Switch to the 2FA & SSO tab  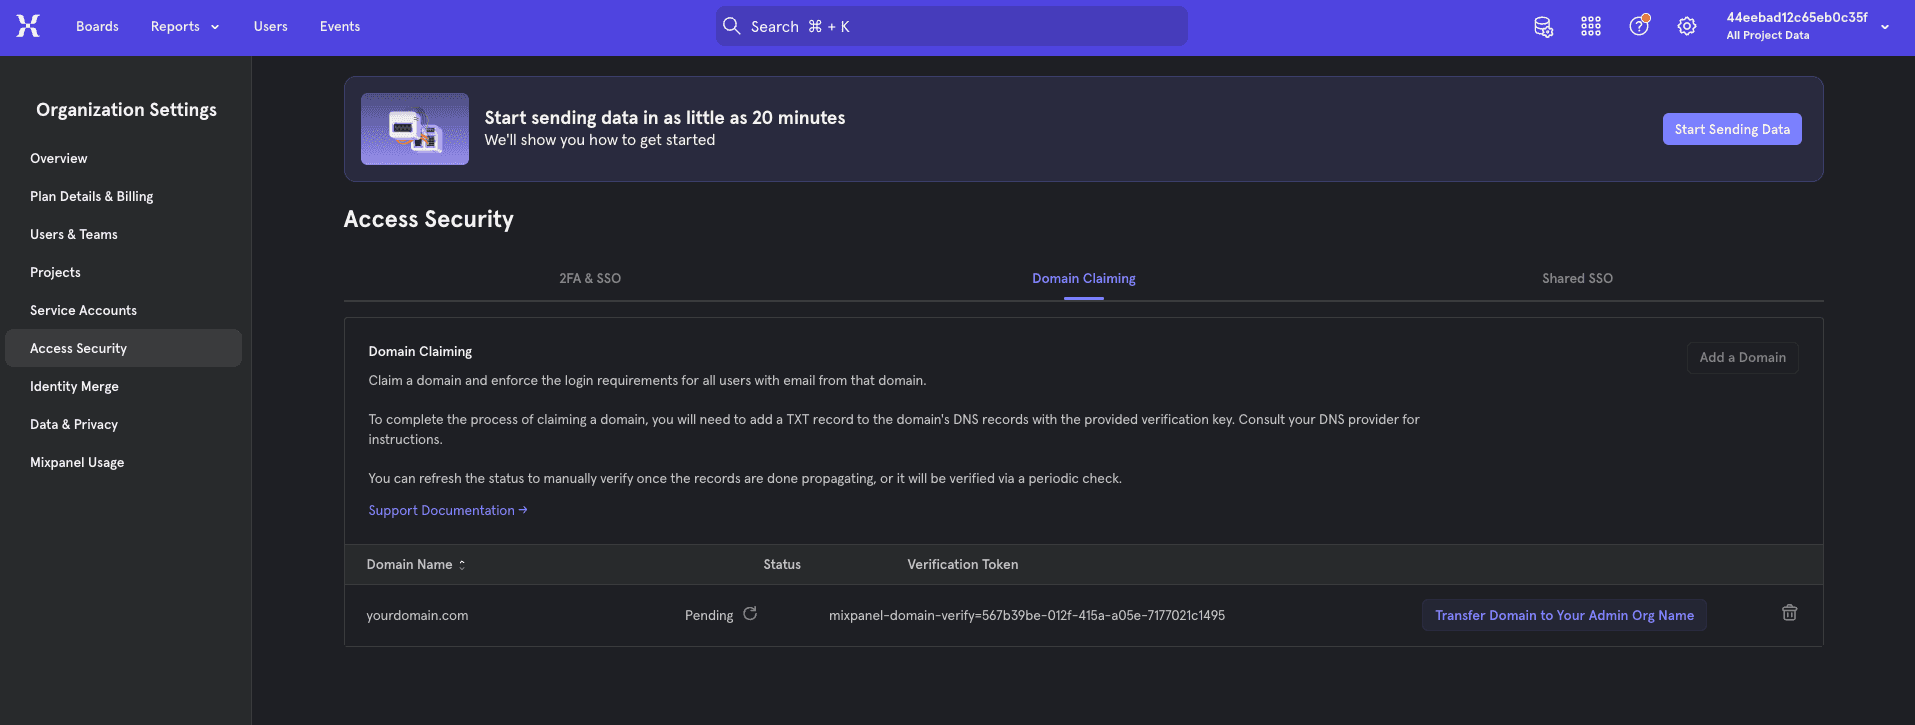(590, 279)
